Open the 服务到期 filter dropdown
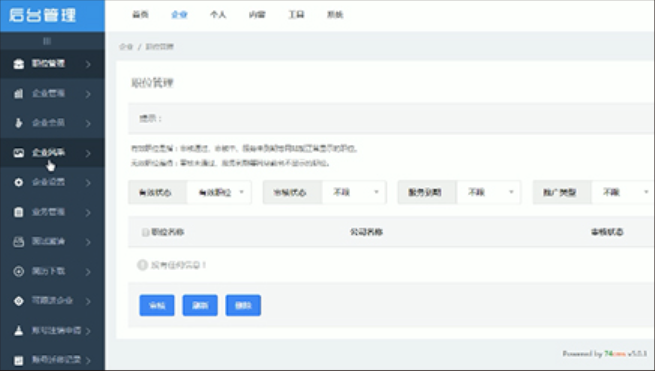 tap(489, 193)
